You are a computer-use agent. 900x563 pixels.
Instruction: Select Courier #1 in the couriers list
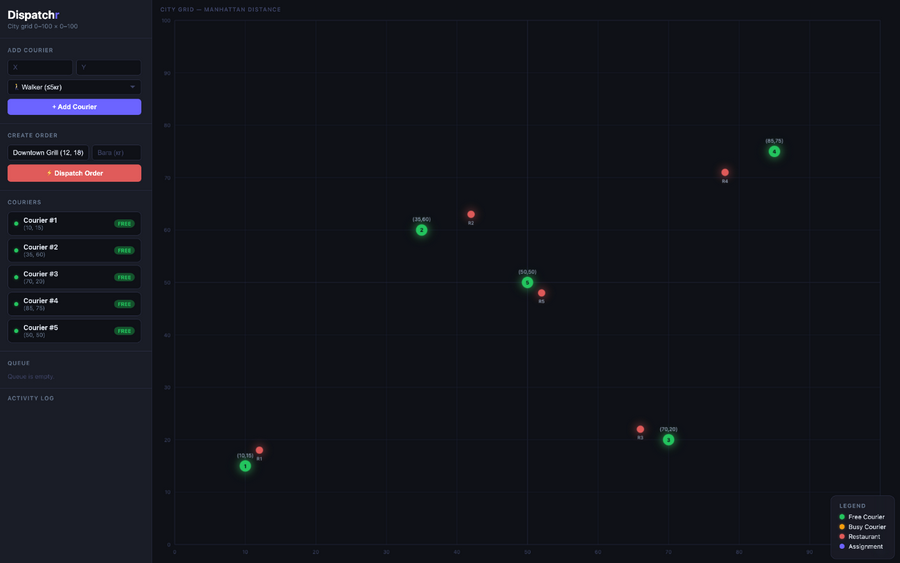[x=74, y=224]
